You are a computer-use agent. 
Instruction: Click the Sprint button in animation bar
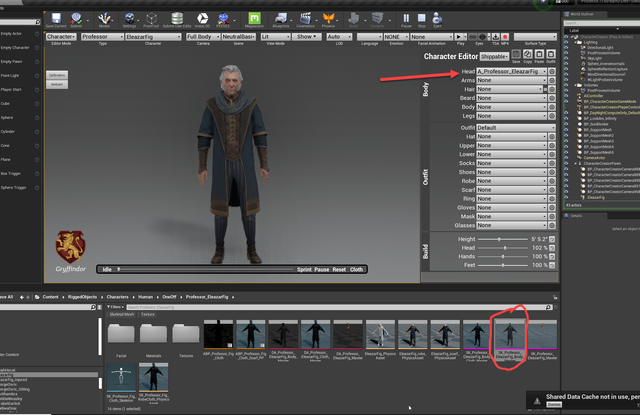304,269
